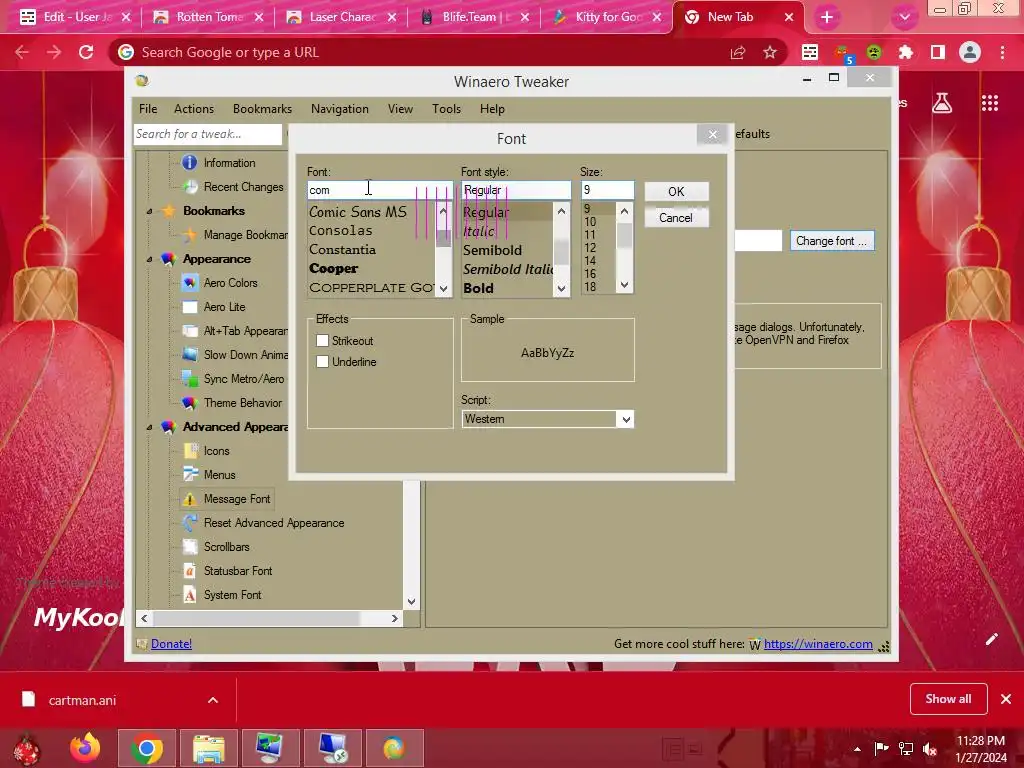This screenshot has height=768, width=1024.
Task: Collapse the Appearance tree node
Action: [150, 259]
